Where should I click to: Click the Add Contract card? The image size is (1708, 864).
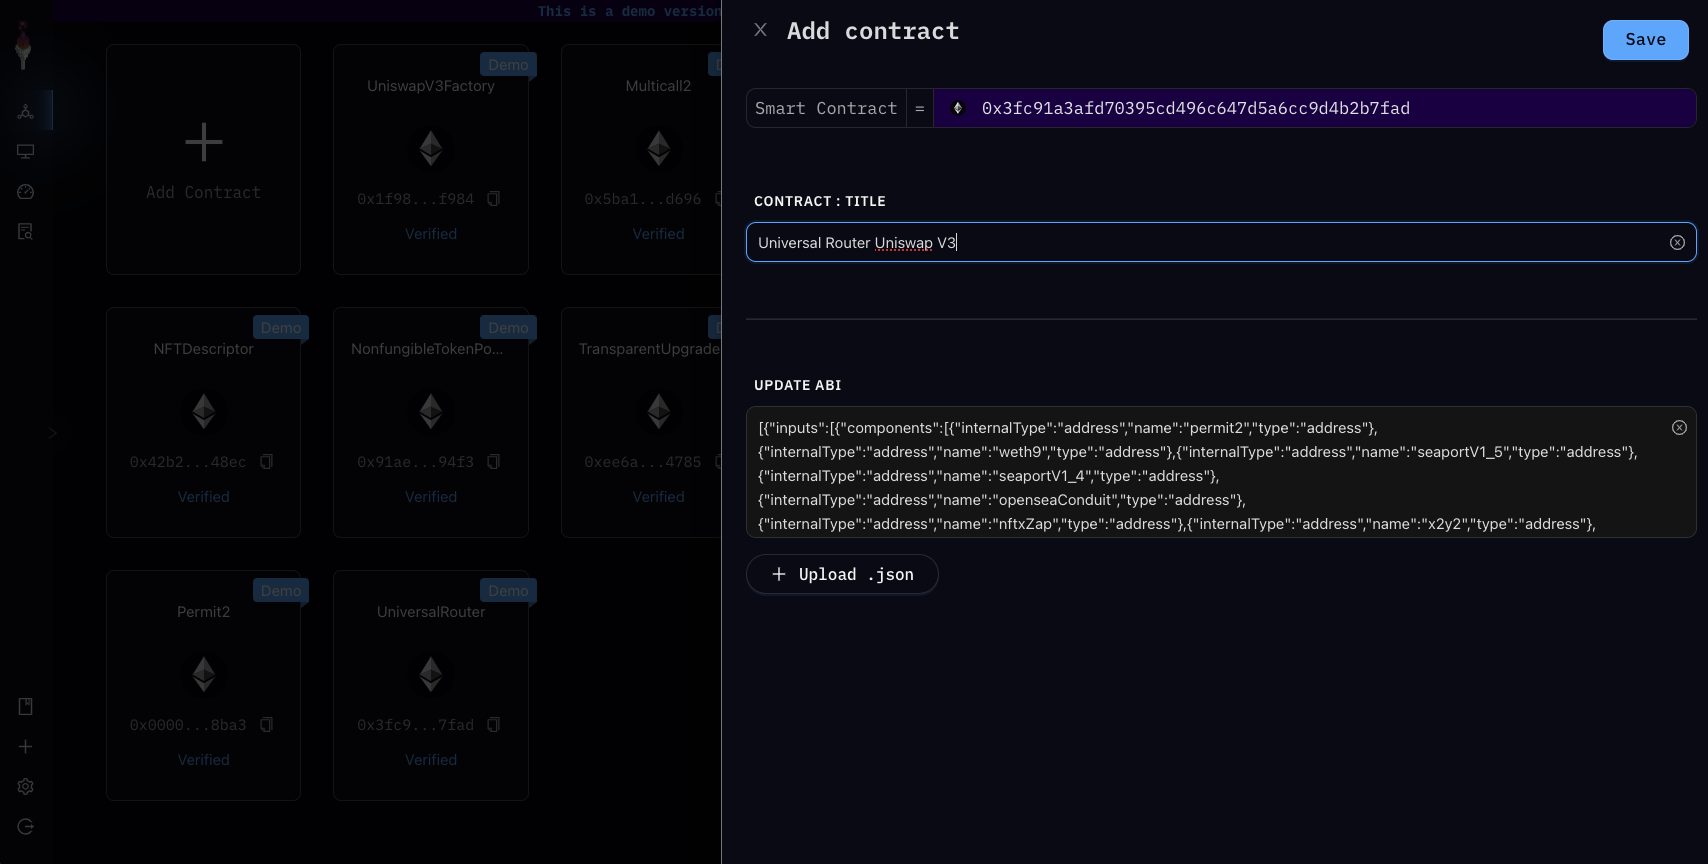(x=203, y=159)
